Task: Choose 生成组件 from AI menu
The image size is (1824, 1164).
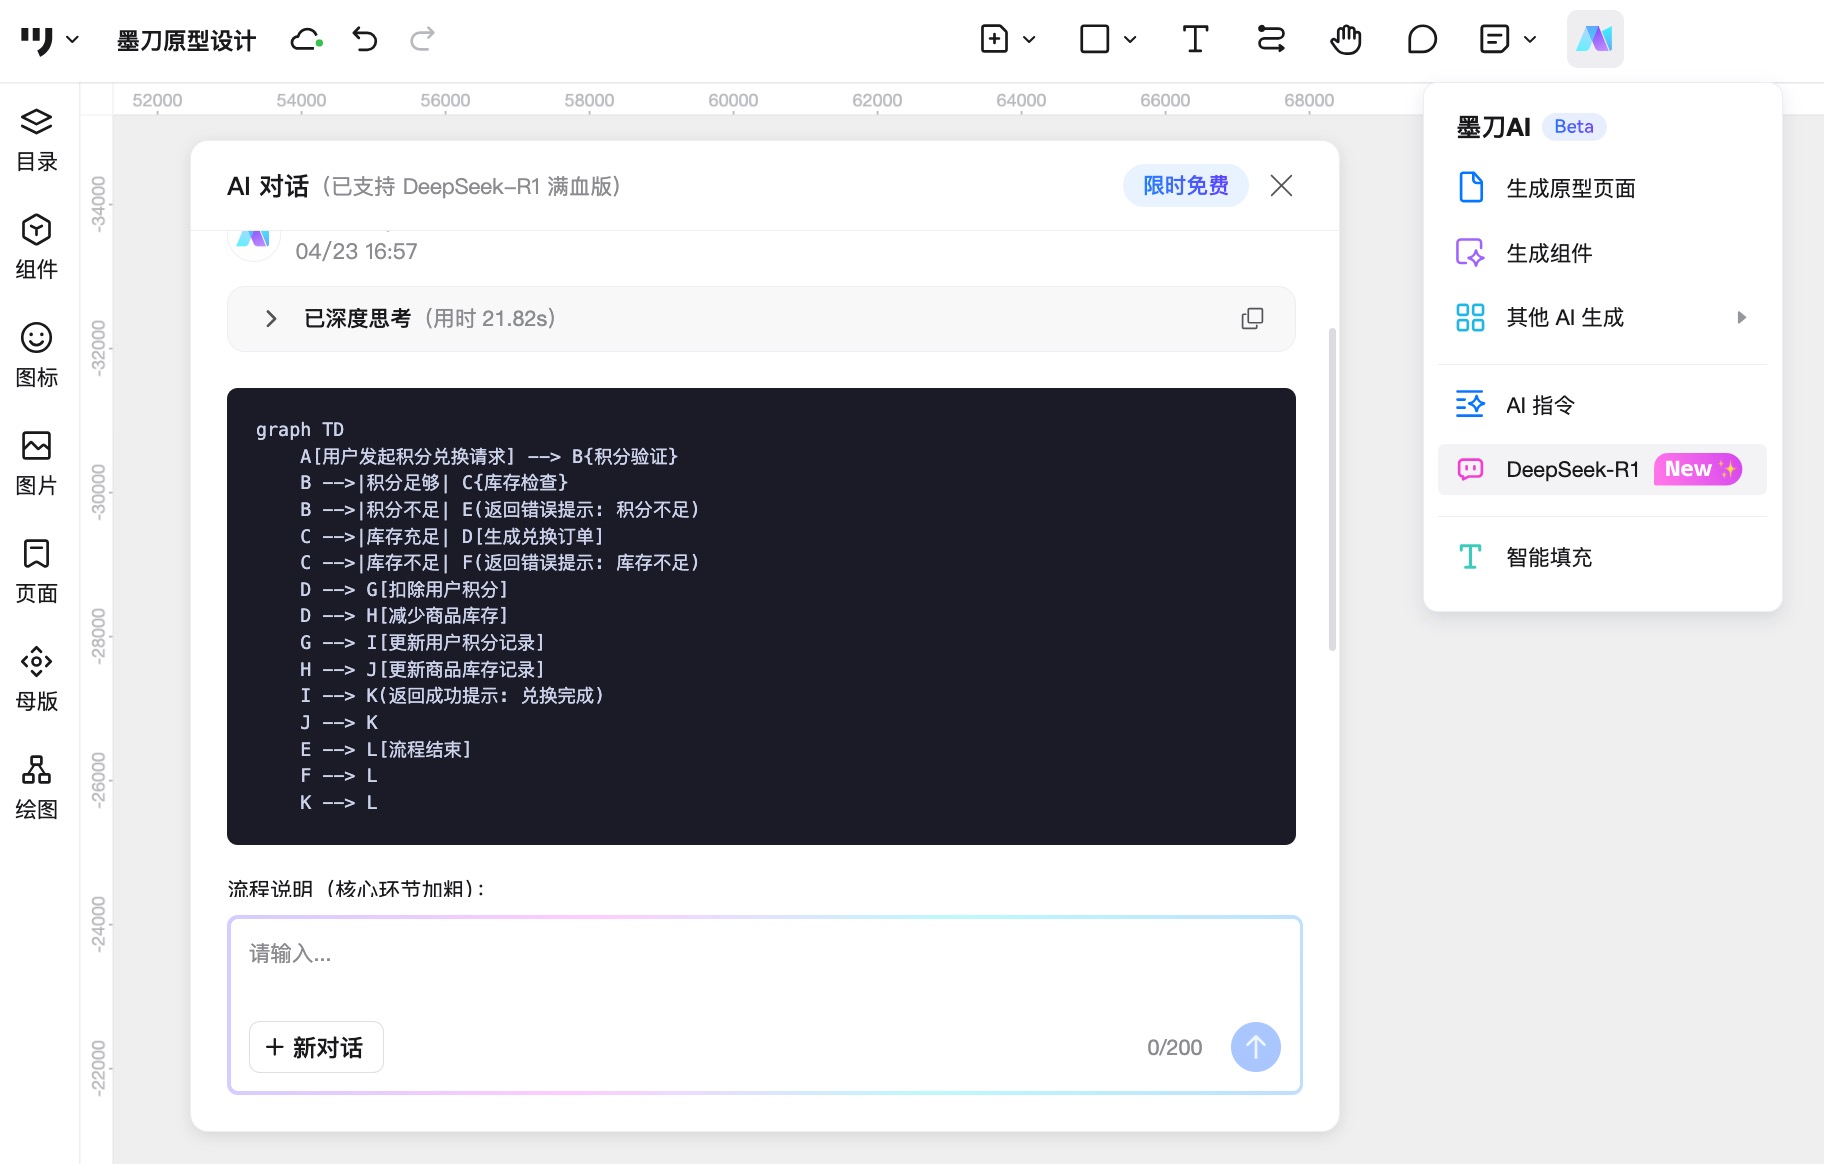Action: coord(1602,253)
